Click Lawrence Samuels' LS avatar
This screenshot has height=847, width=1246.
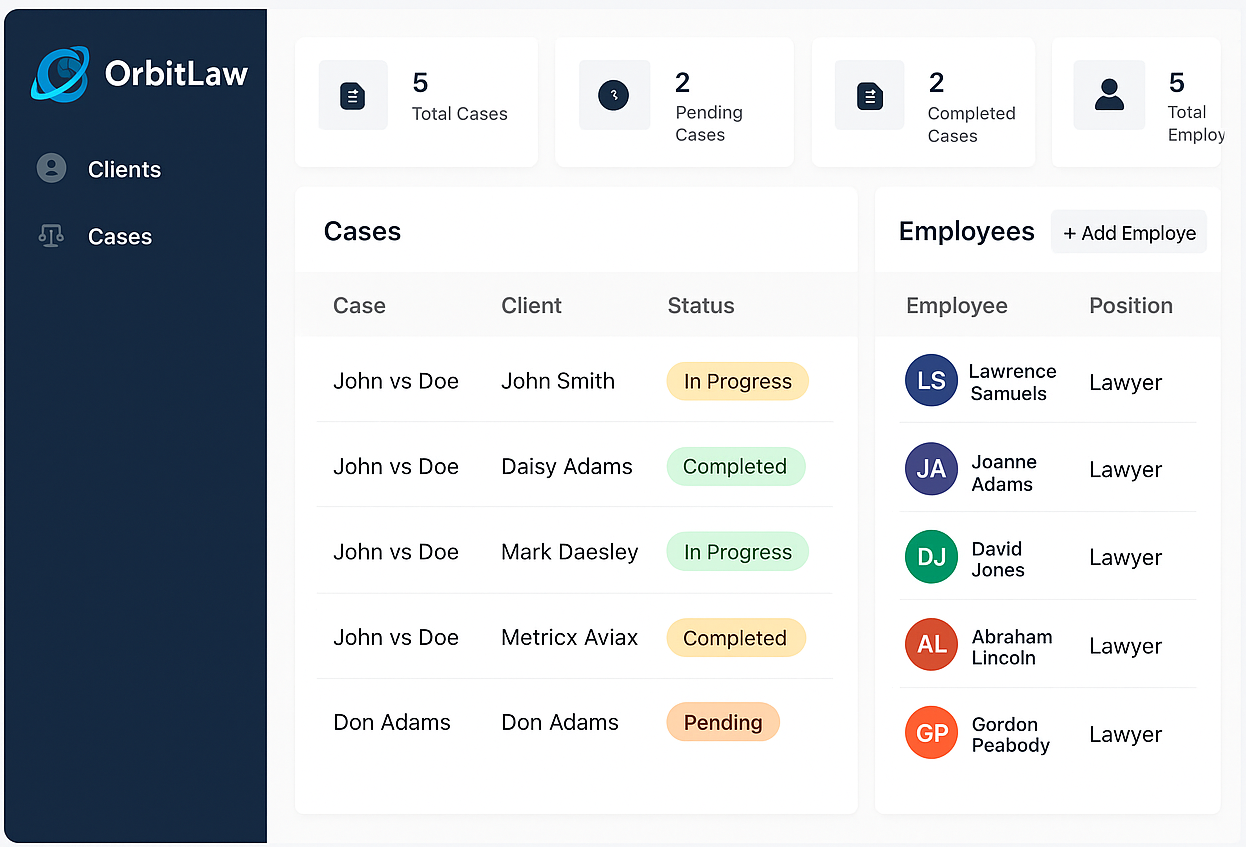[x=930, y=381]
